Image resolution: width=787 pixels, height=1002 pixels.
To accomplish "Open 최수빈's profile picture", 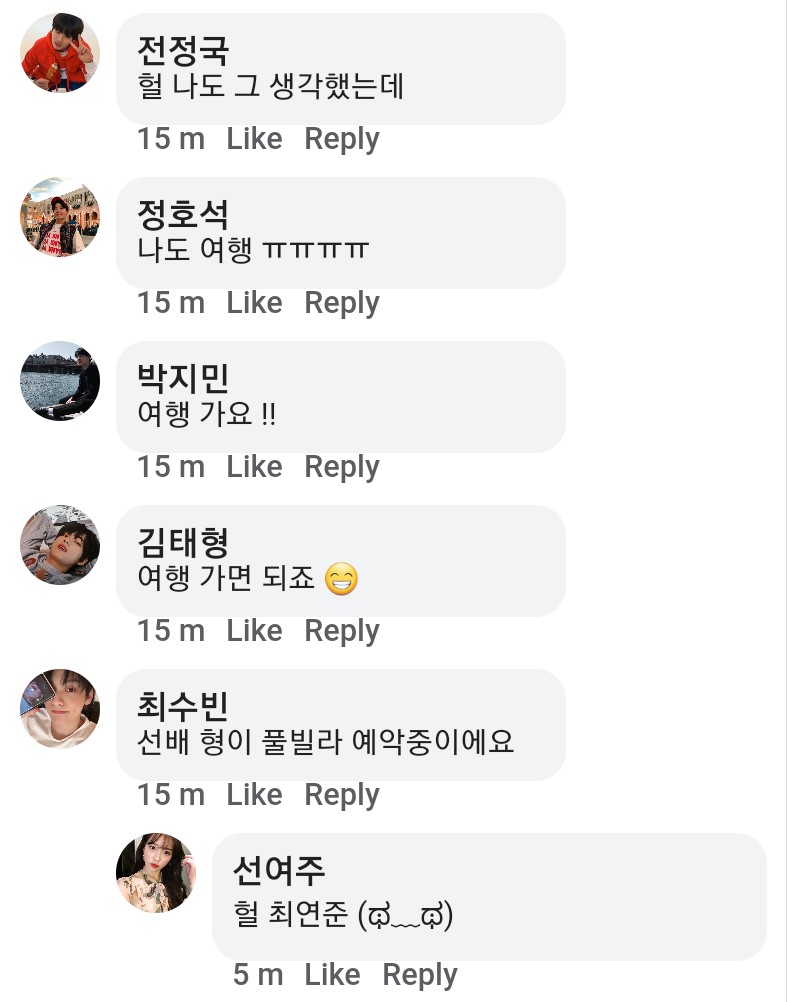I will click(60, 709).
